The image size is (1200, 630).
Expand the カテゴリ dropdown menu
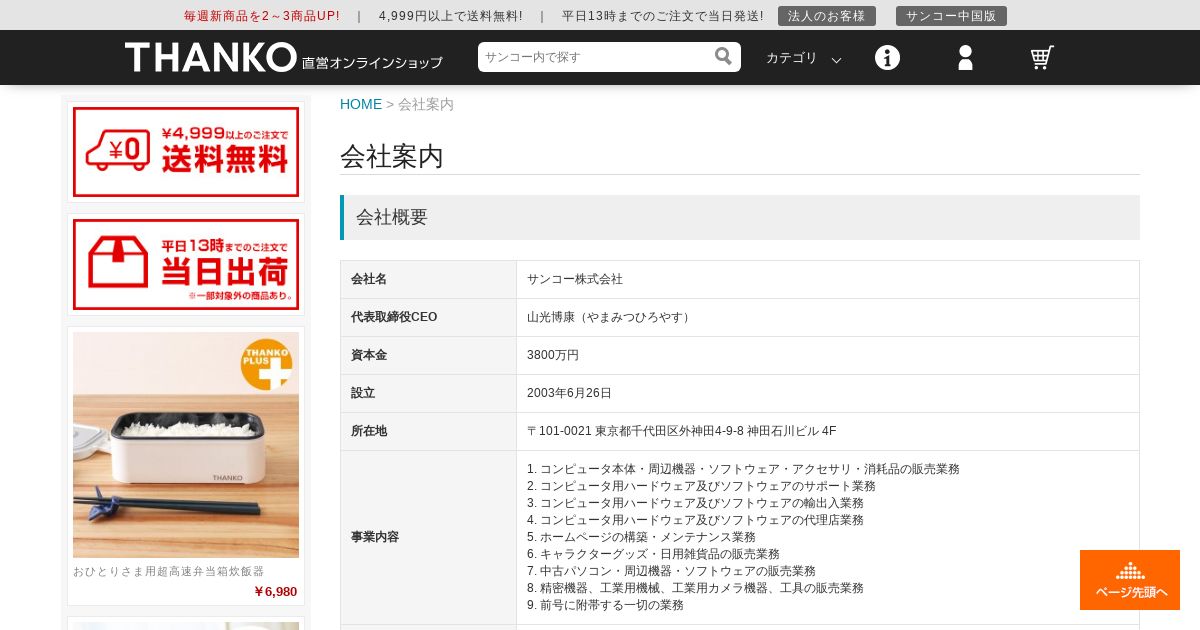point(803,58)
